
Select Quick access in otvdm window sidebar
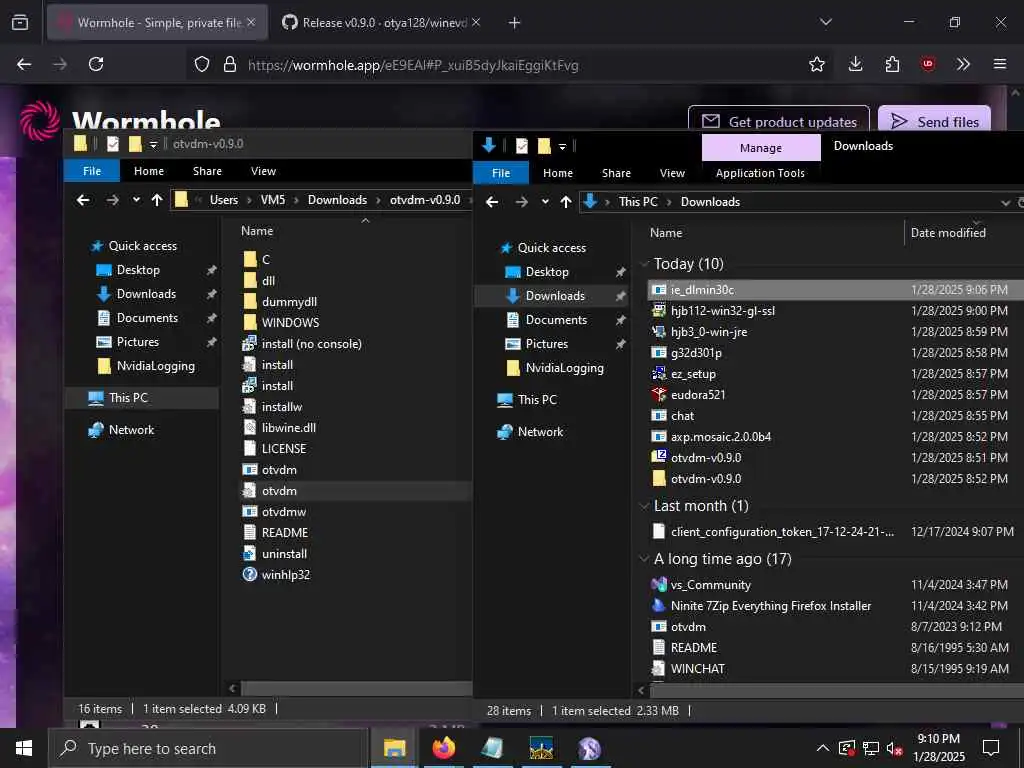click(x=142, y=246)
